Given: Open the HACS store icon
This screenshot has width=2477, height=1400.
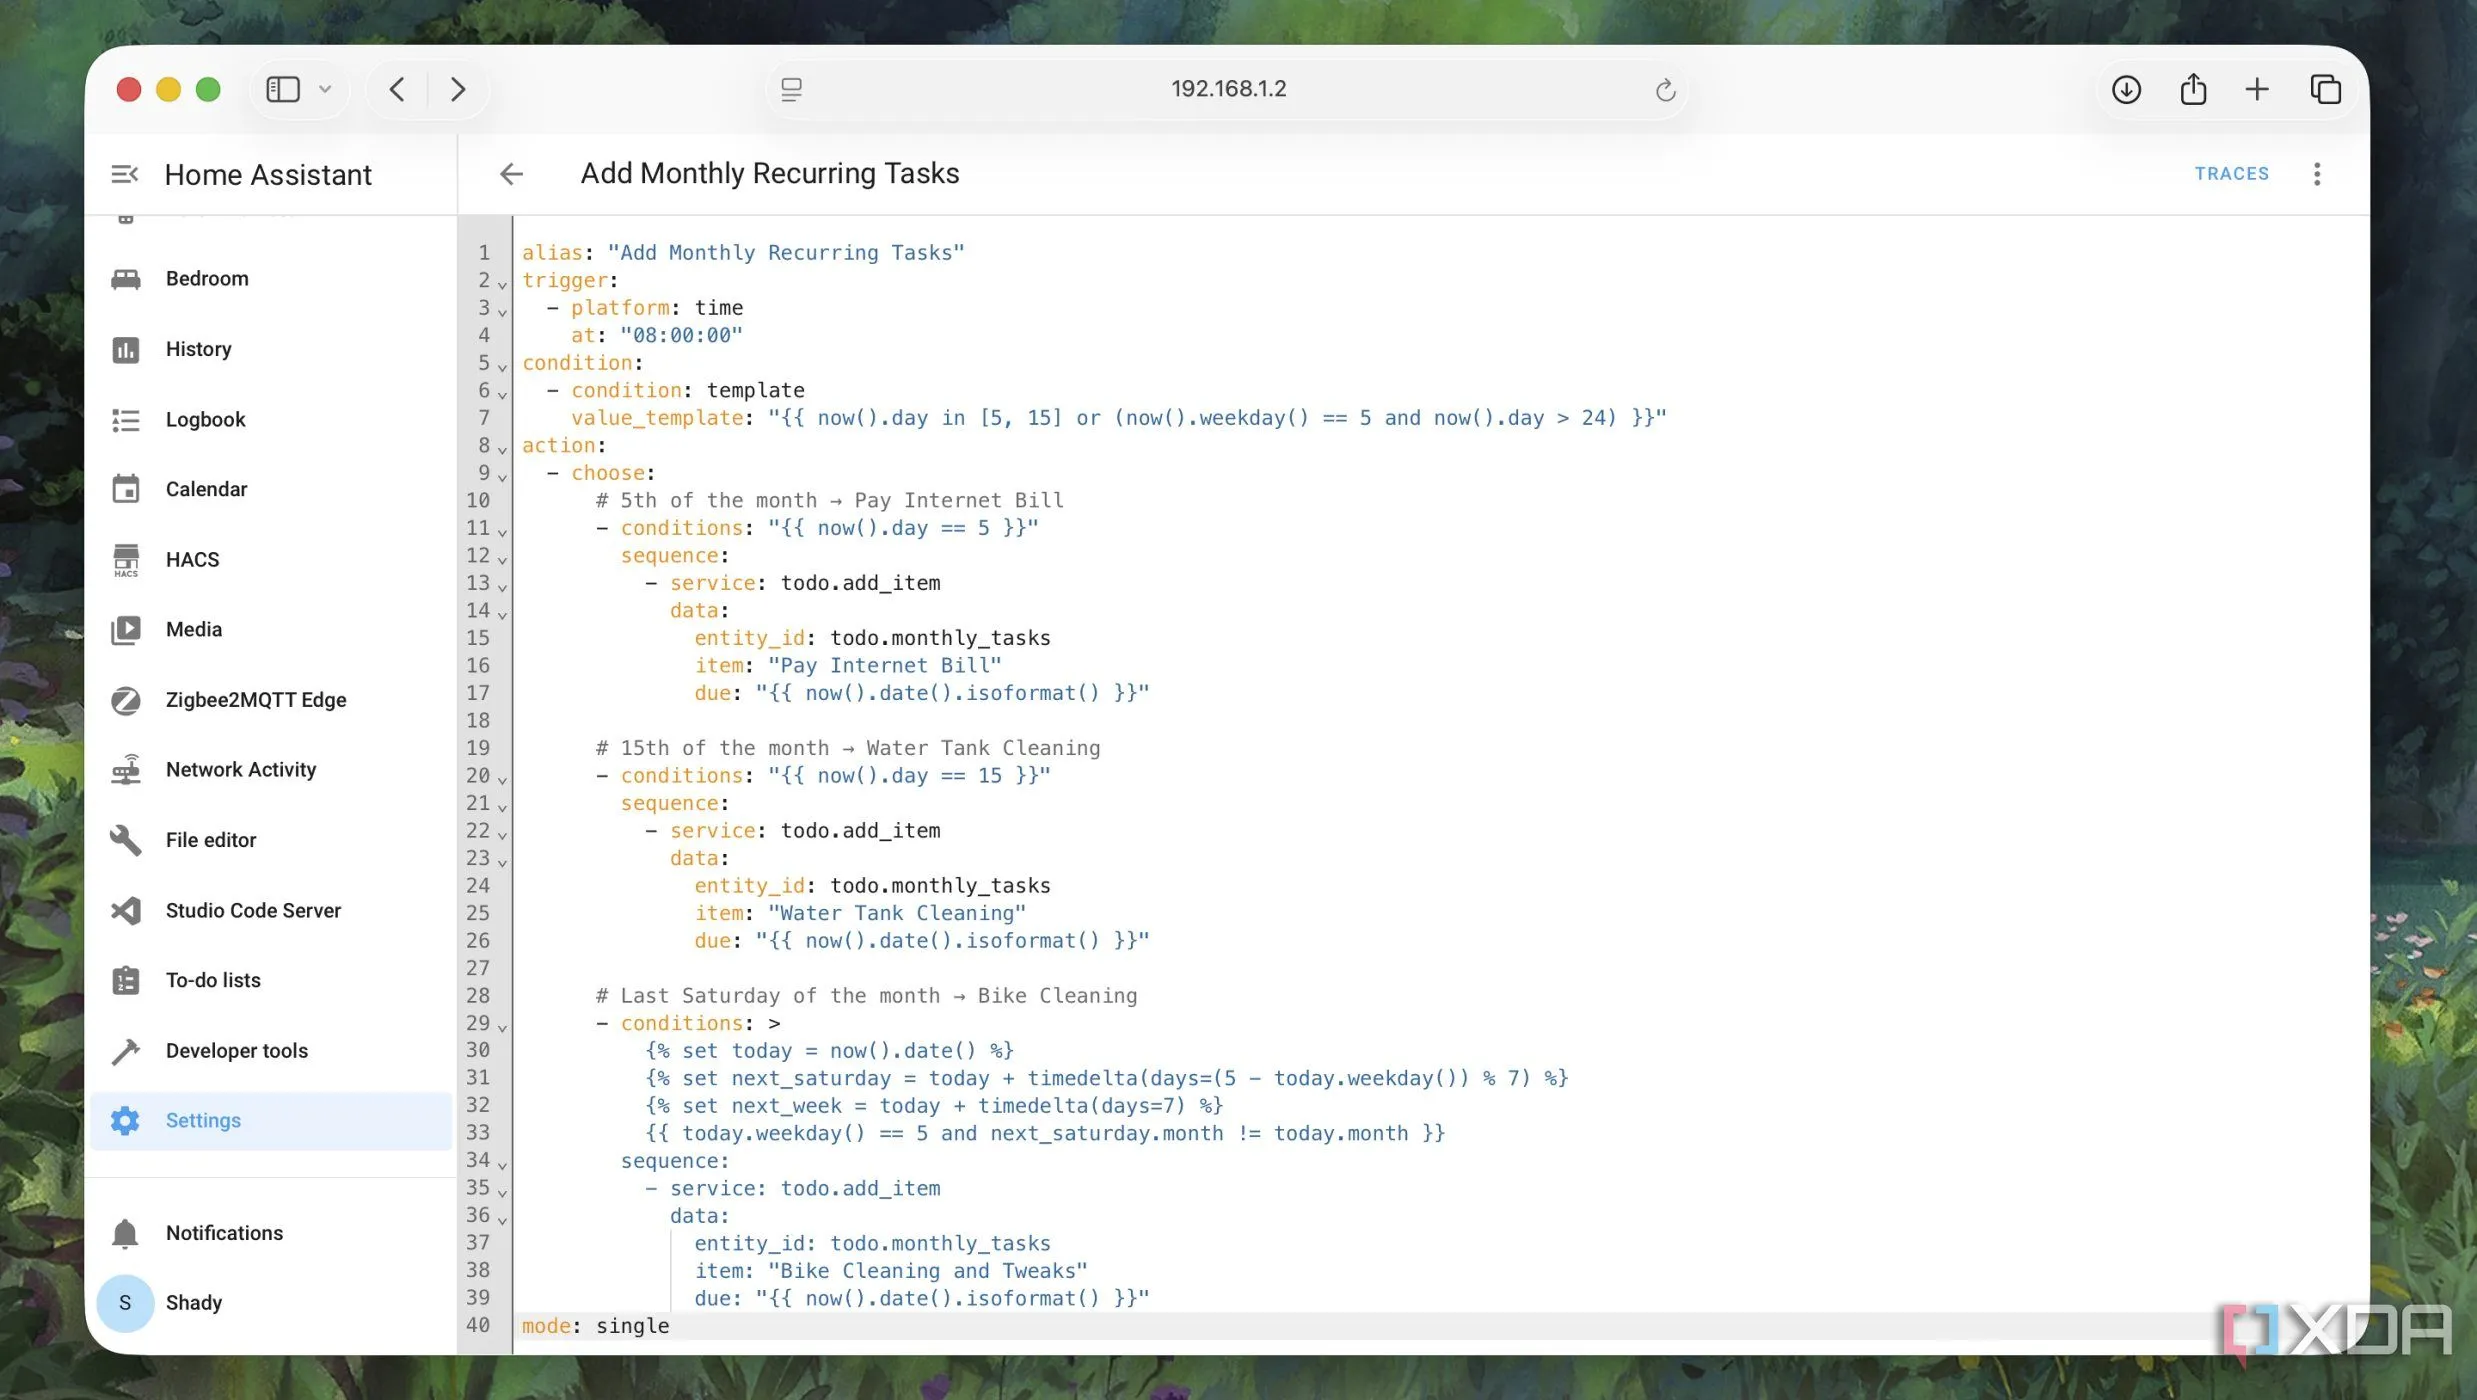Looking at the screenshot, I should (126, 559).
